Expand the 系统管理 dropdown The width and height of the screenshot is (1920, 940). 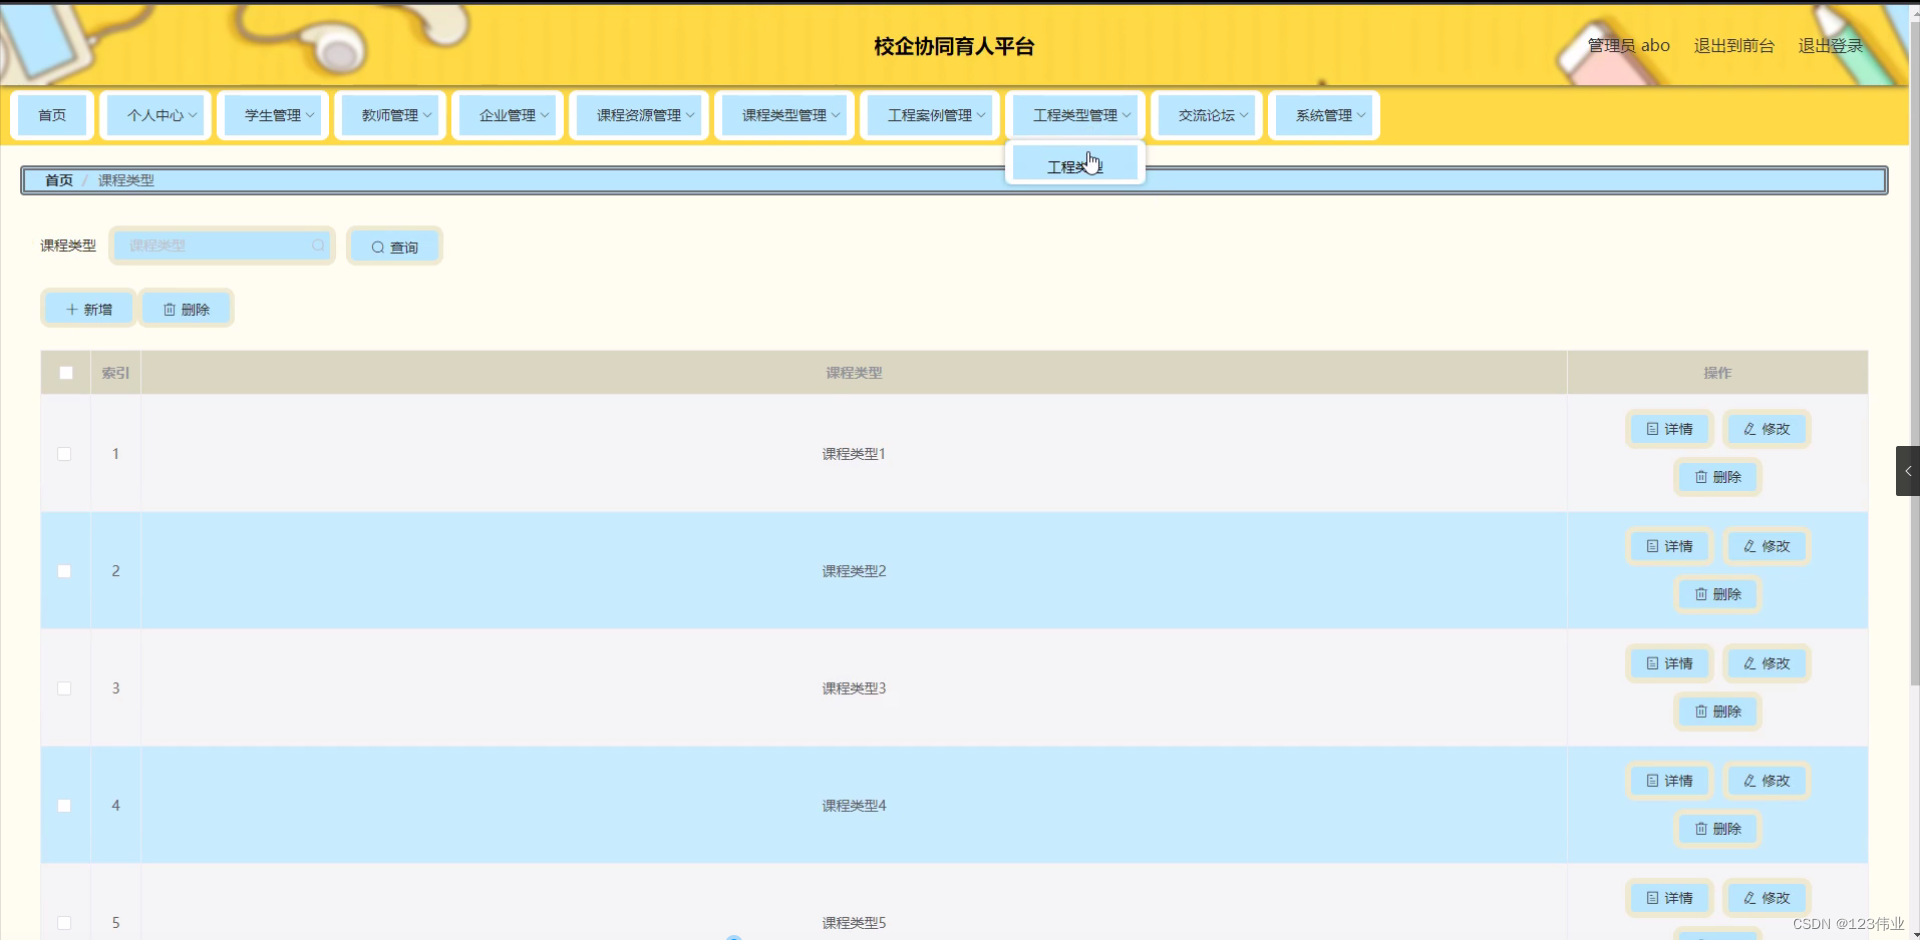[1322, 115]
